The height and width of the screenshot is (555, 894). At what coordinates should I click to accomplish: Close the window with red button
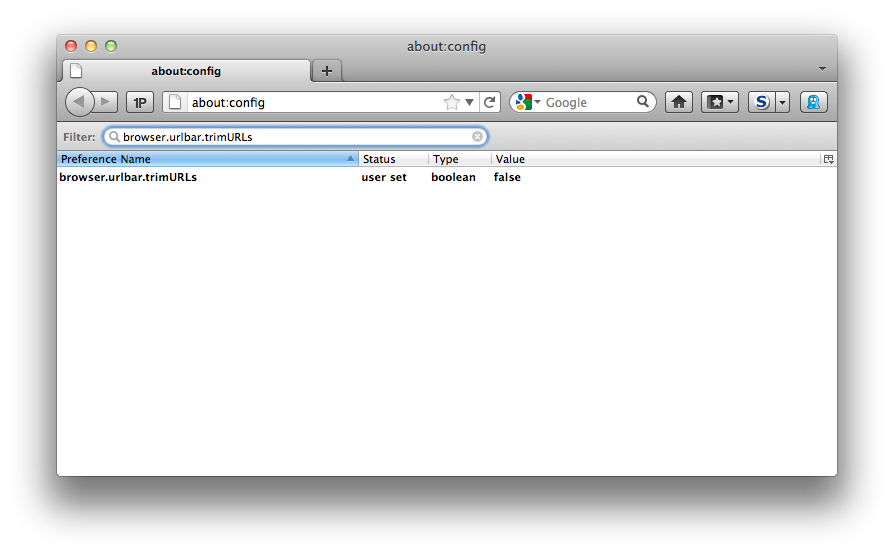(71, 46)
